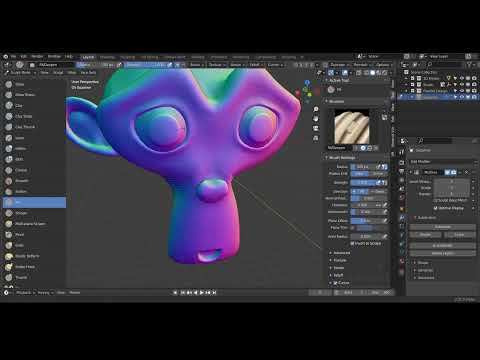Click the outliner search field
480x360 pixels.
[x=444, y=64]
